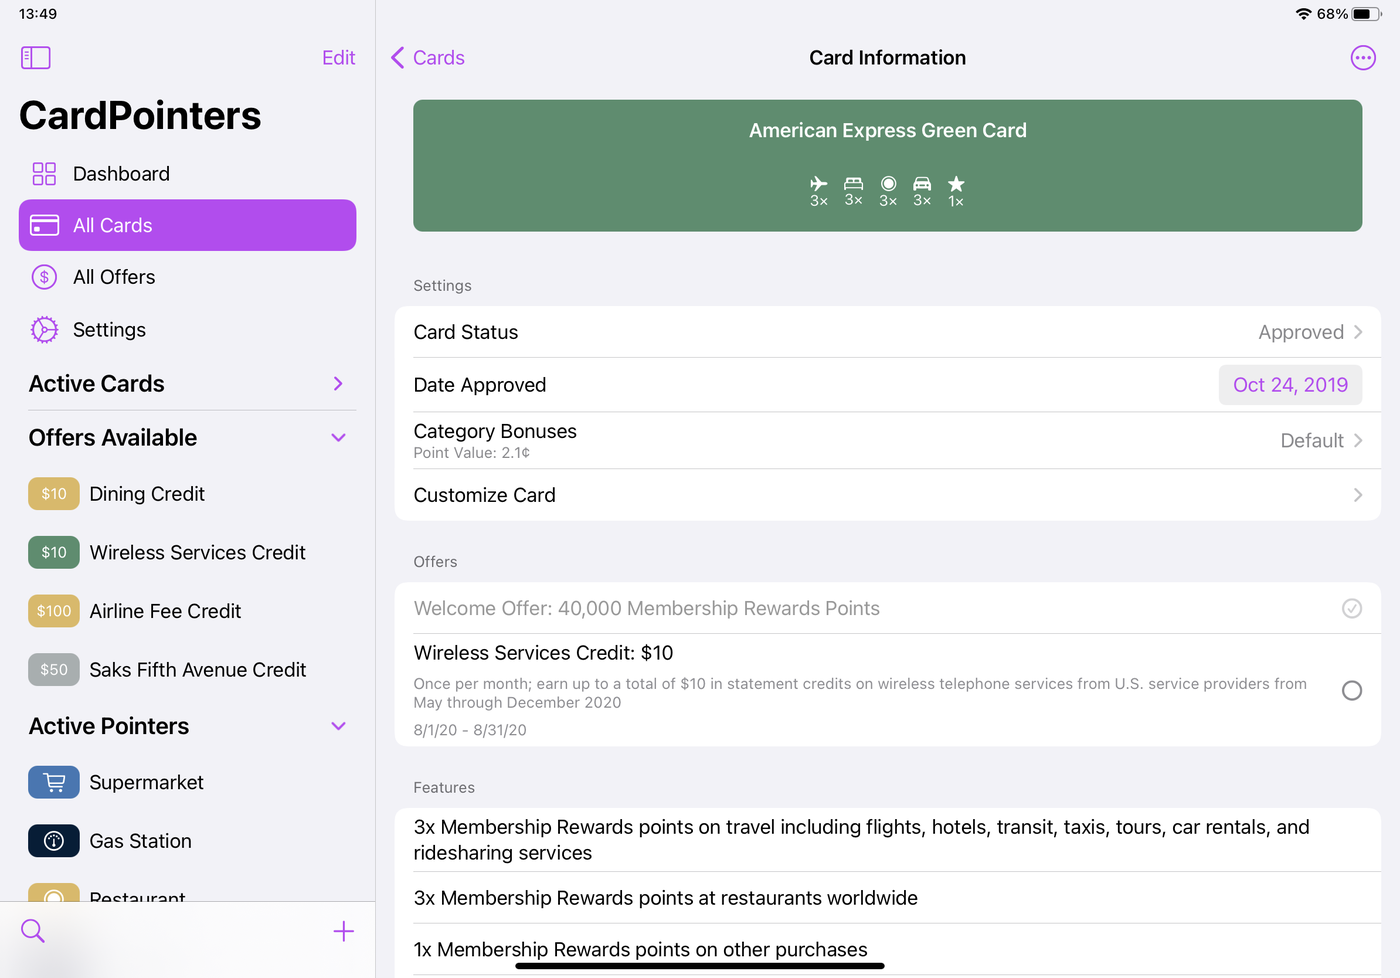Click the $50 Saks Fifth Avenue badge
This screenshot has width=1400, height=978.
pos(54,670)
